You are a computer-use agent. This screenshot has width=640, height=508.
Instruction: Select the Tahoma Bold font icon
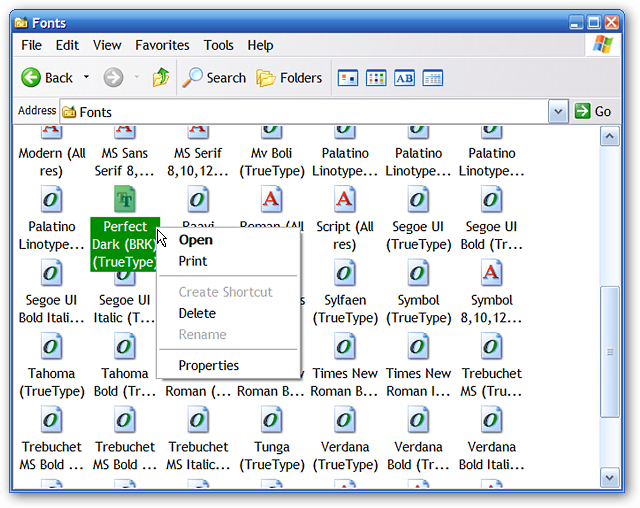point(124,346)
